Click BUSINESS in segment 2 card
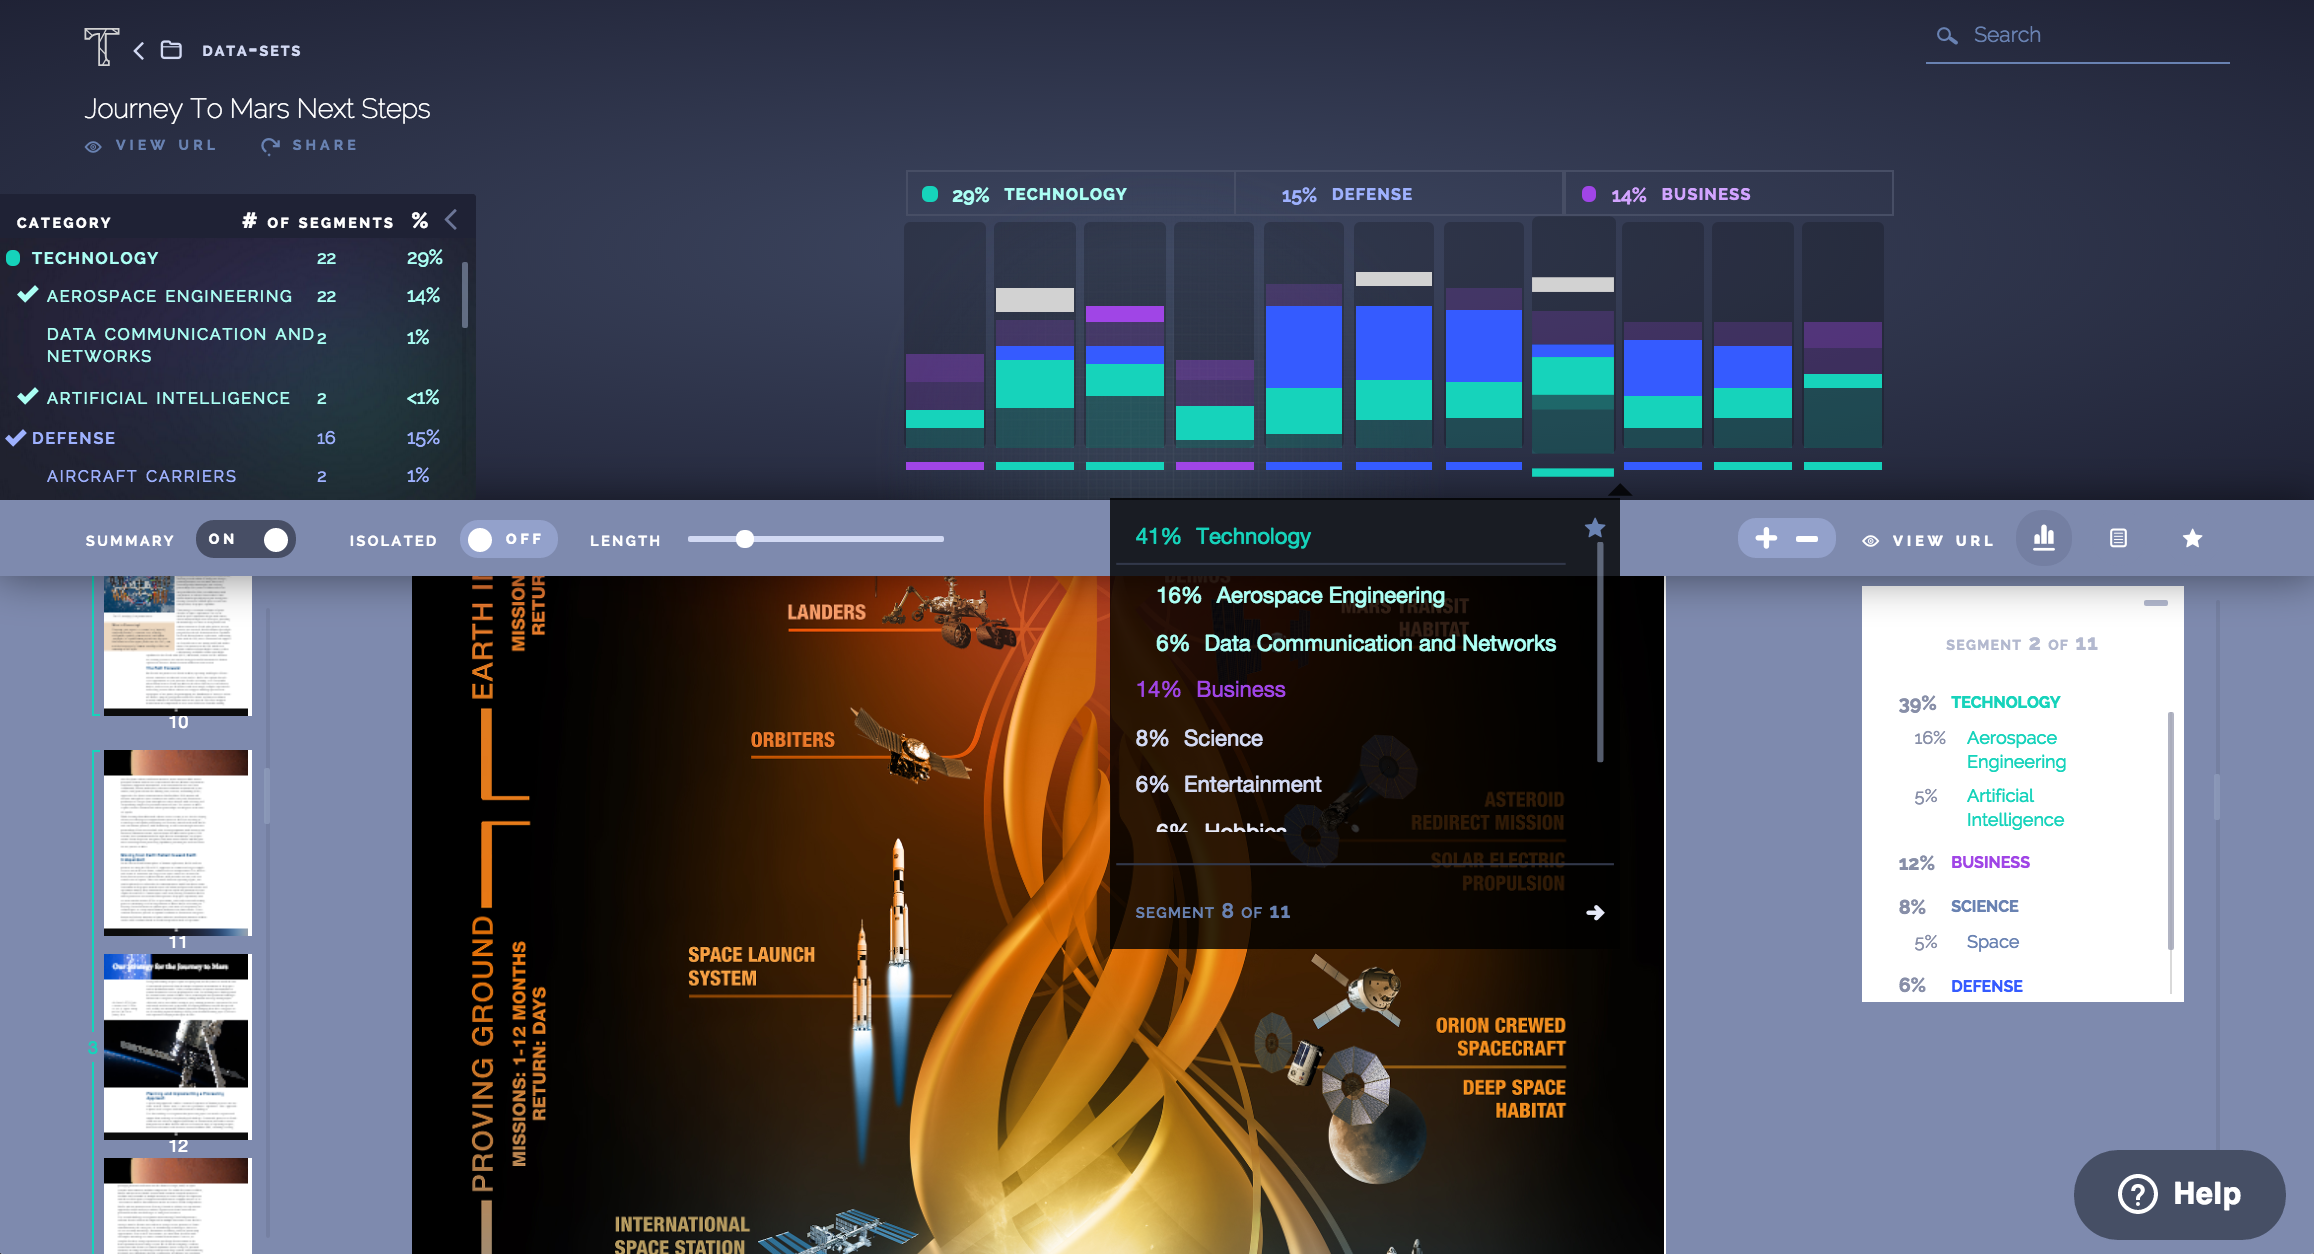The height and width of the screenshot is (1254, 2314). [x=1990, y=862]
